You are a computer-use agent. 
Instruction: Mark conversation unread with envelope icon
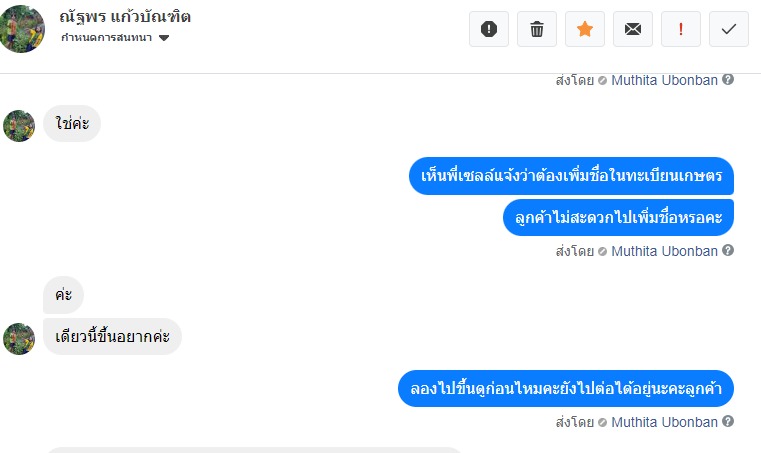pyautogui.click(x=633, y=29)
